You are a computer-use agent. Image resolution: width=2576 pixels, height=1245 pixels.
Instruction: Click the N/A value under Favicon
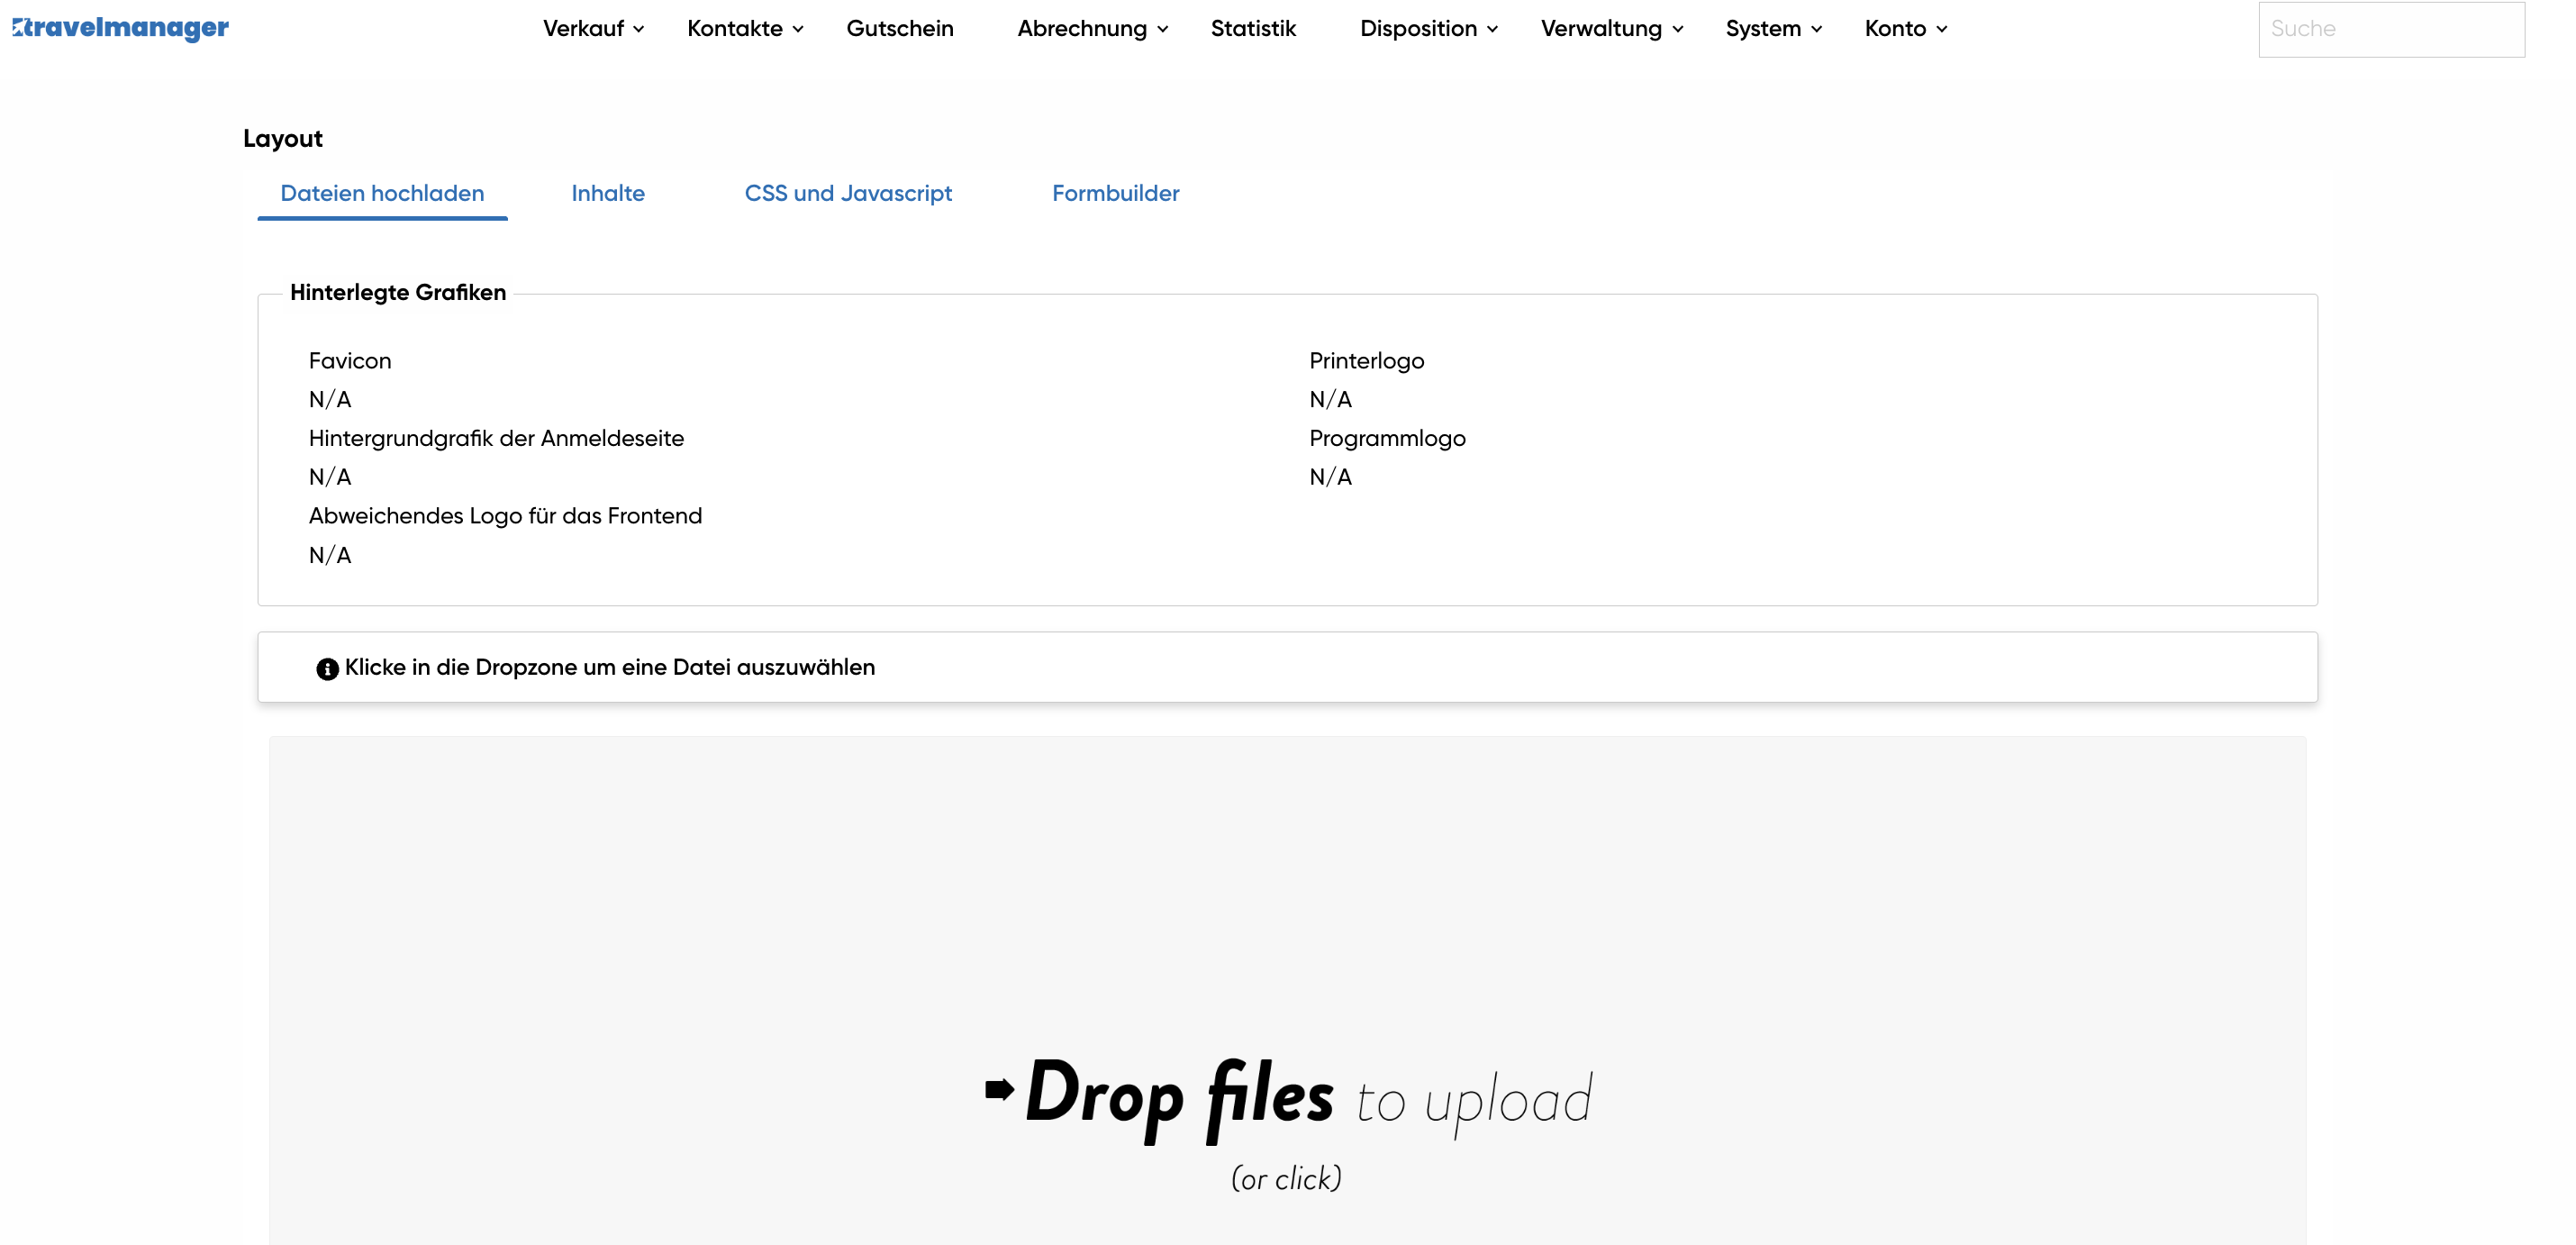330,399
